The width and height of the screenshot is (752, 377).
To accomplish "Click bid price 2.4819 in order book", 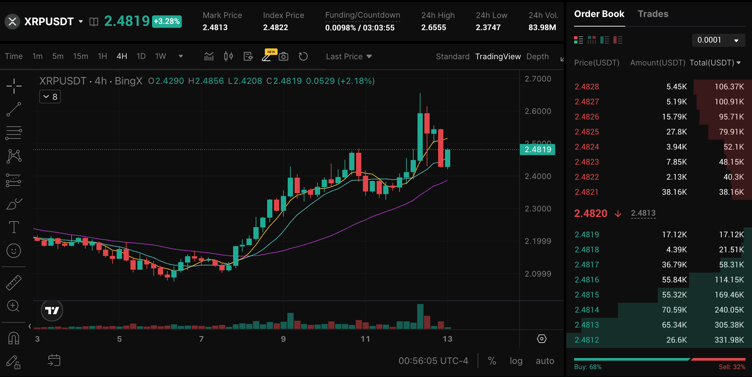I will coord(587,235).
